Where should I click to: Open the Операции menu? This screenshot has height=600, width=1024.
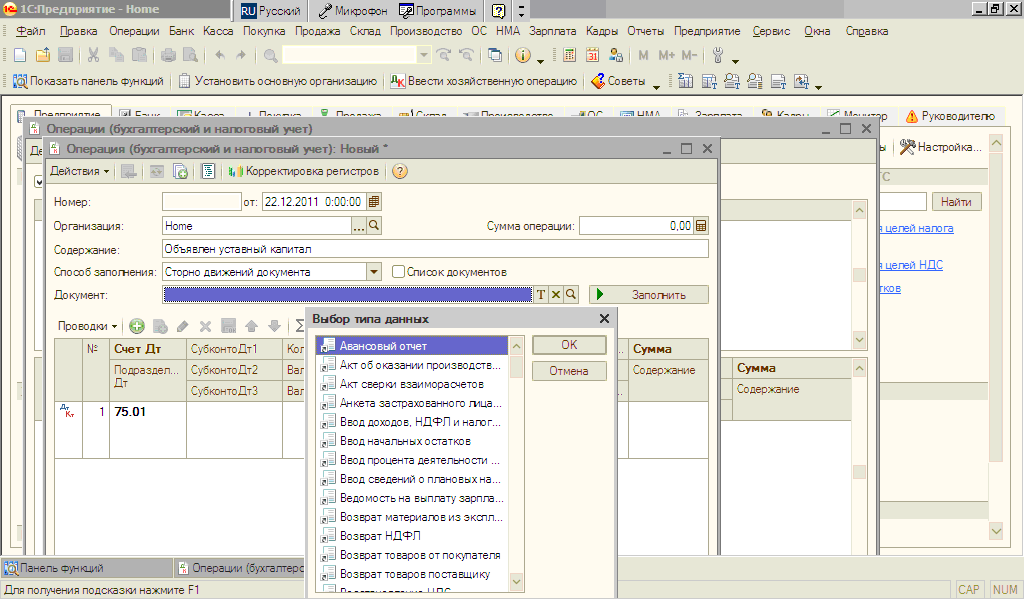coord(134,31)
